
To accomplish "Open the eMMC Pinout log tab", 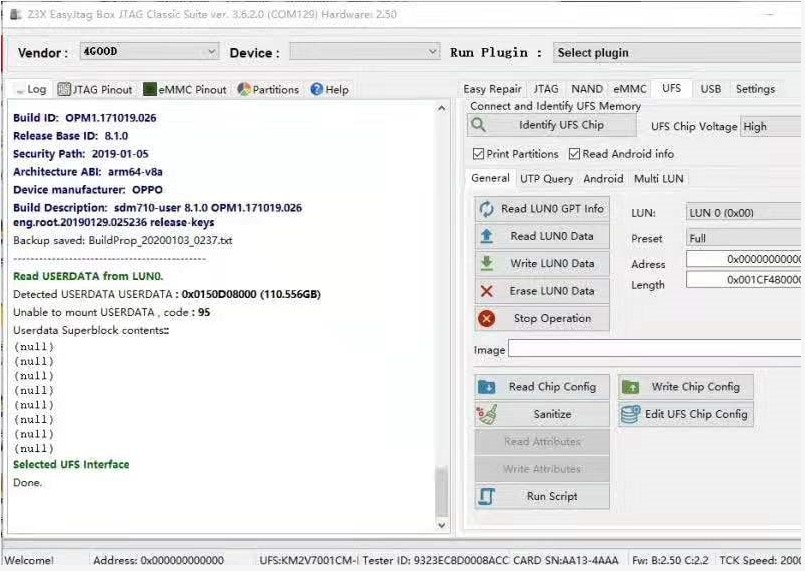I will (x=186, y=89).
